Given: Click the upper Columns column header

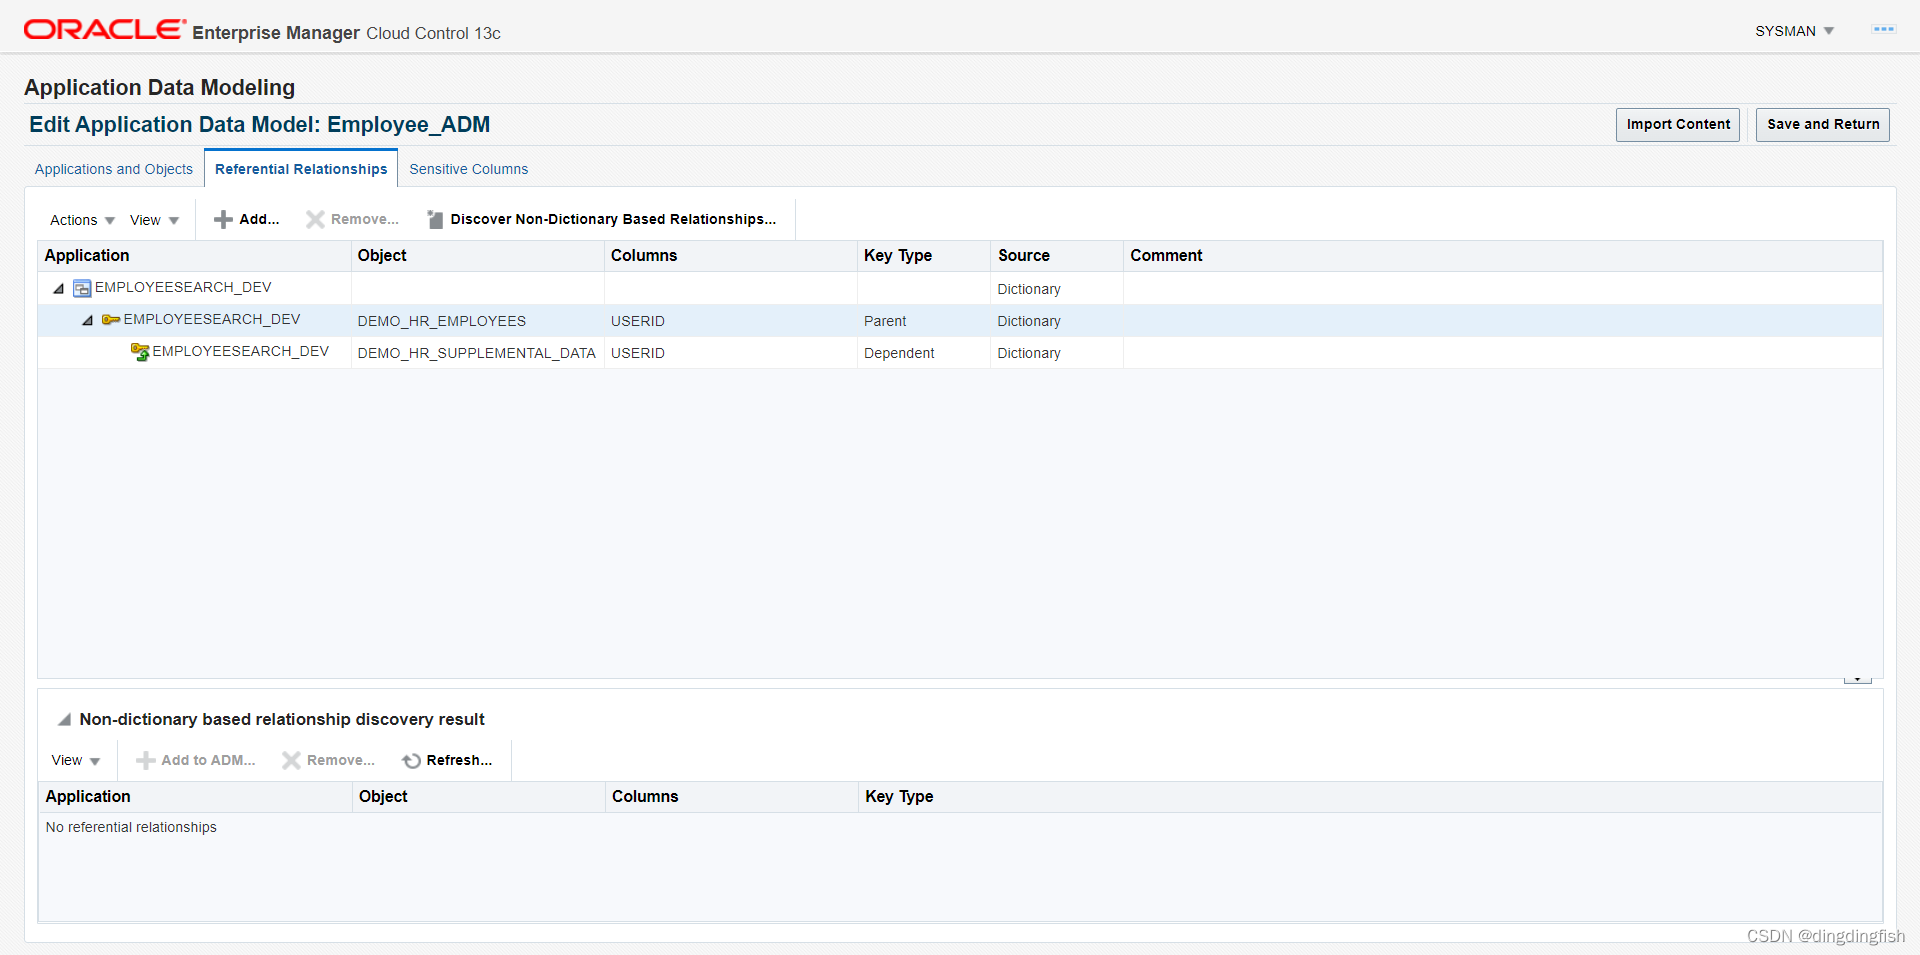Looking at the screenshot, I should click(731, 256).
